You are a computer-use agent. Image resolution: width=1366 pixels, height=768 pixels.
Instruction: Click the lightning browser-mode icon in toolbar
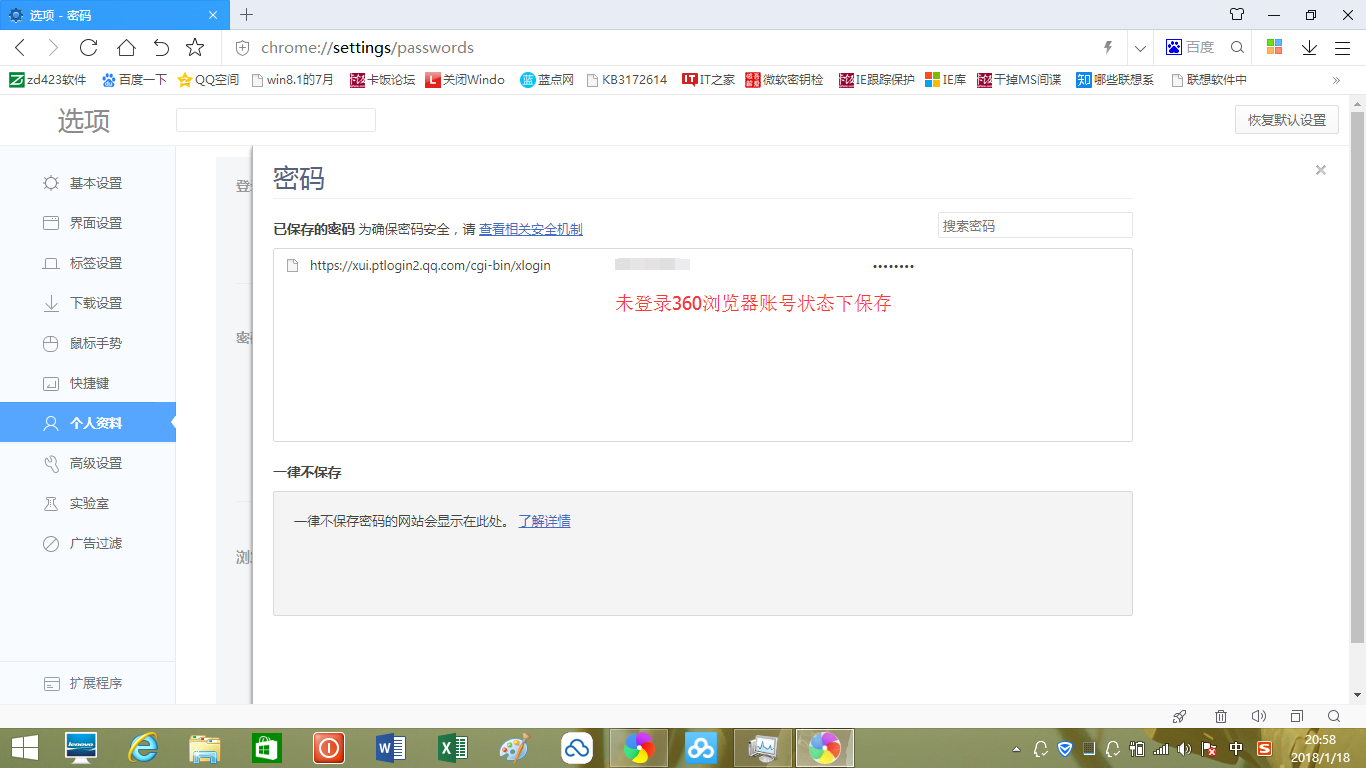click(1108, 46)
